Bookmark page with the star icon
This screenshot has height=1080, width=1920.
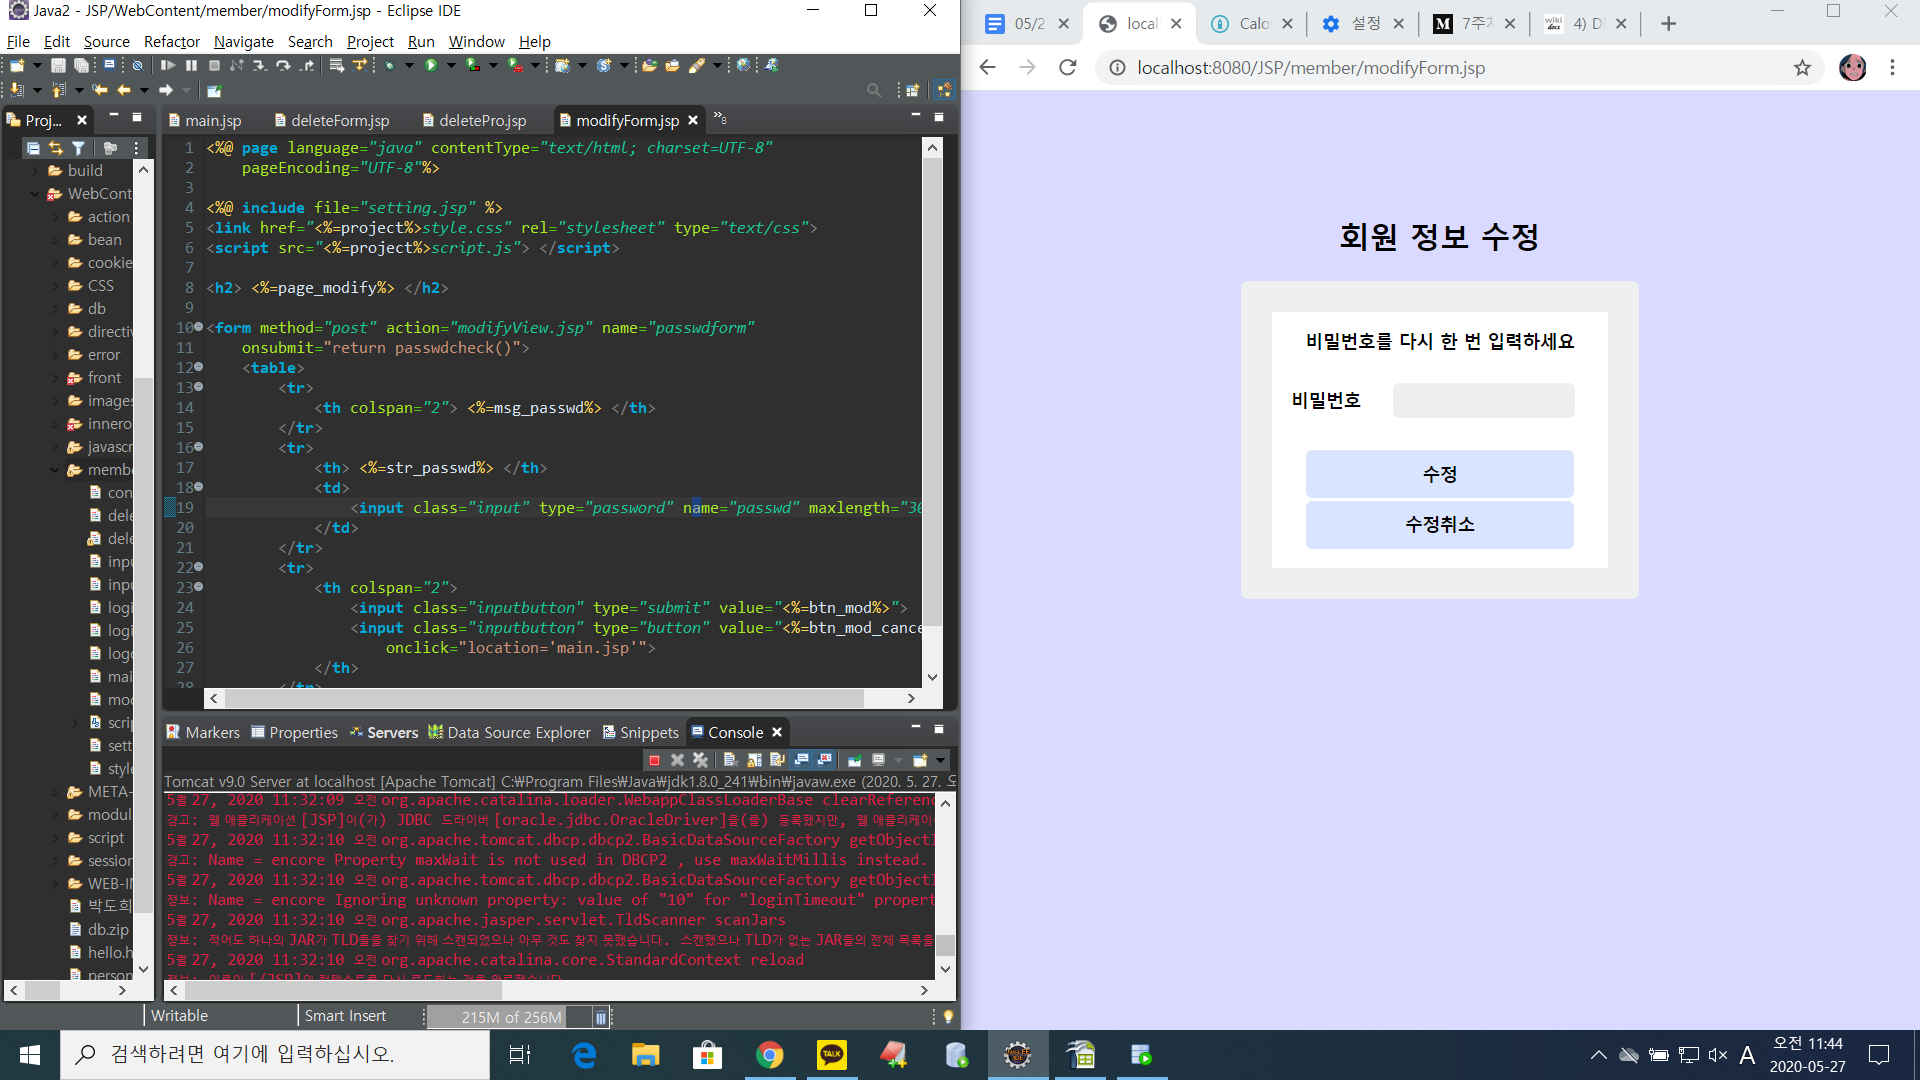point(1802,67)
